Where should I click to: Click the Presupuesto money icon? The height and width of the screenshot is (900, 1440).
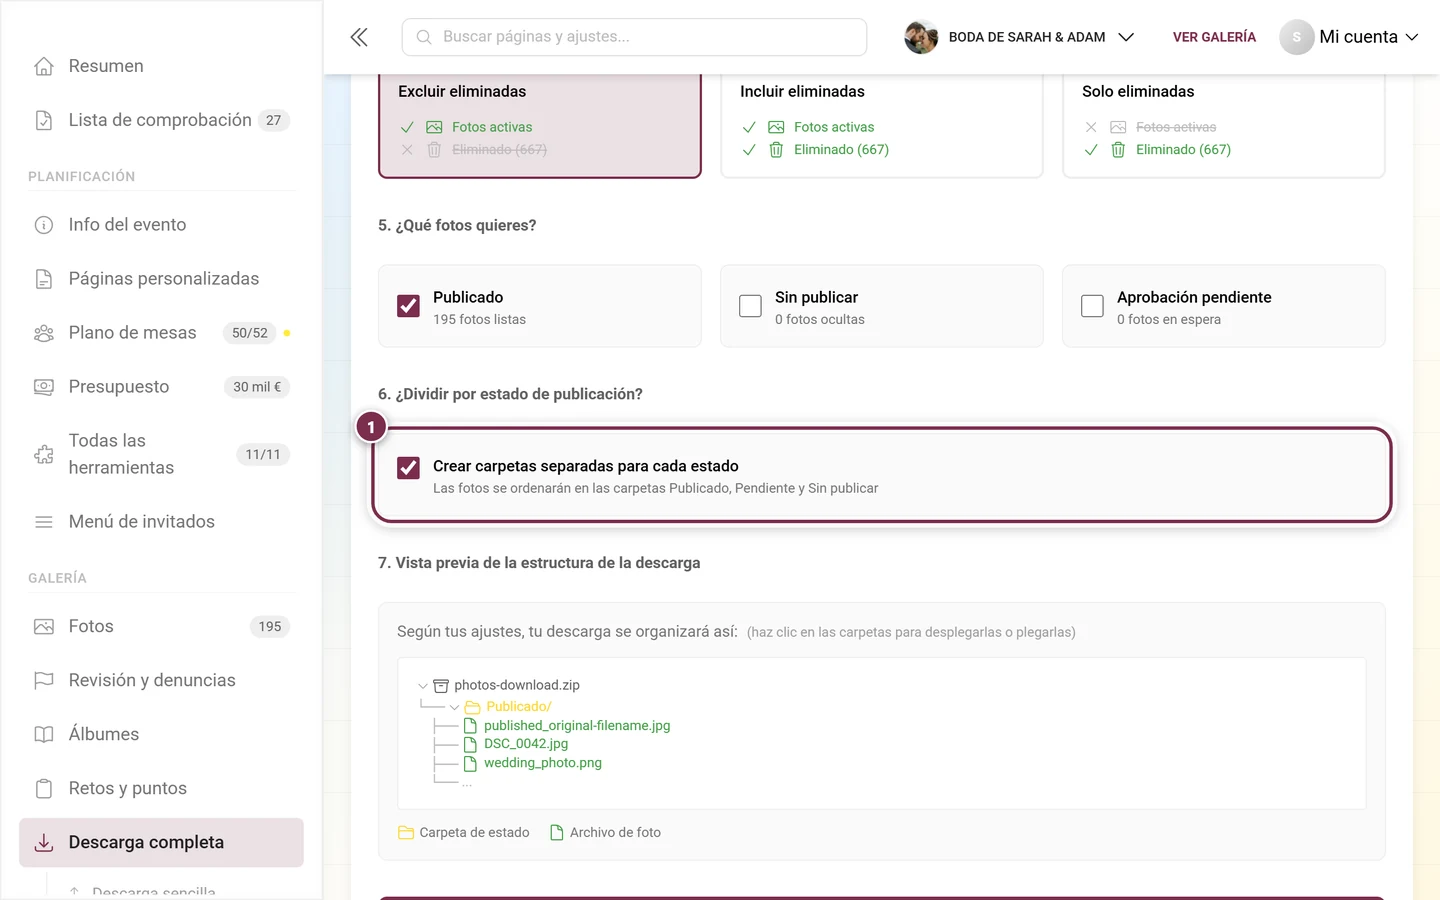pyautogui.click(x=44, y=387)
